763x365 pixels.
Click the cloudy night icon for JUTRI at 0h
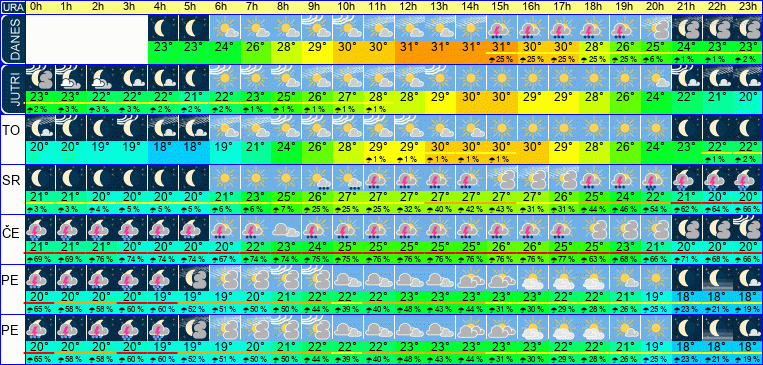click(40, 78)
